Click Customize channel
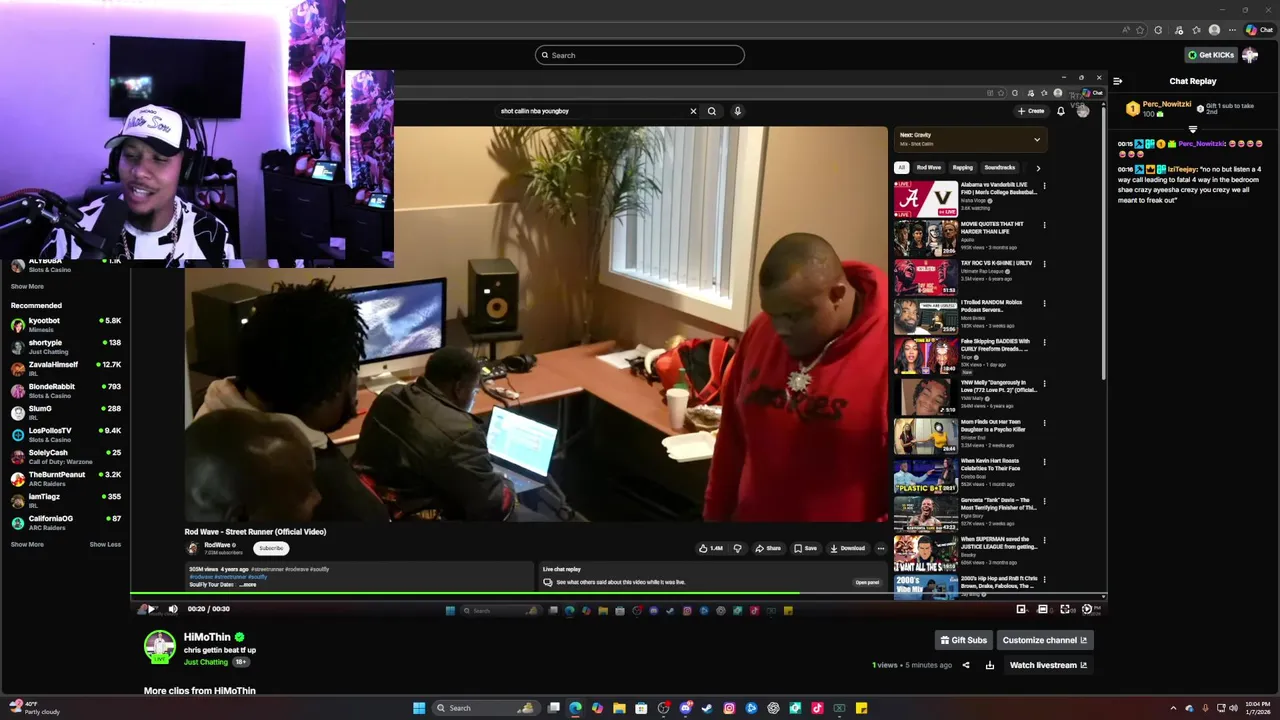Screen dimensions: 1280x720 click(x=1044, y=640)
